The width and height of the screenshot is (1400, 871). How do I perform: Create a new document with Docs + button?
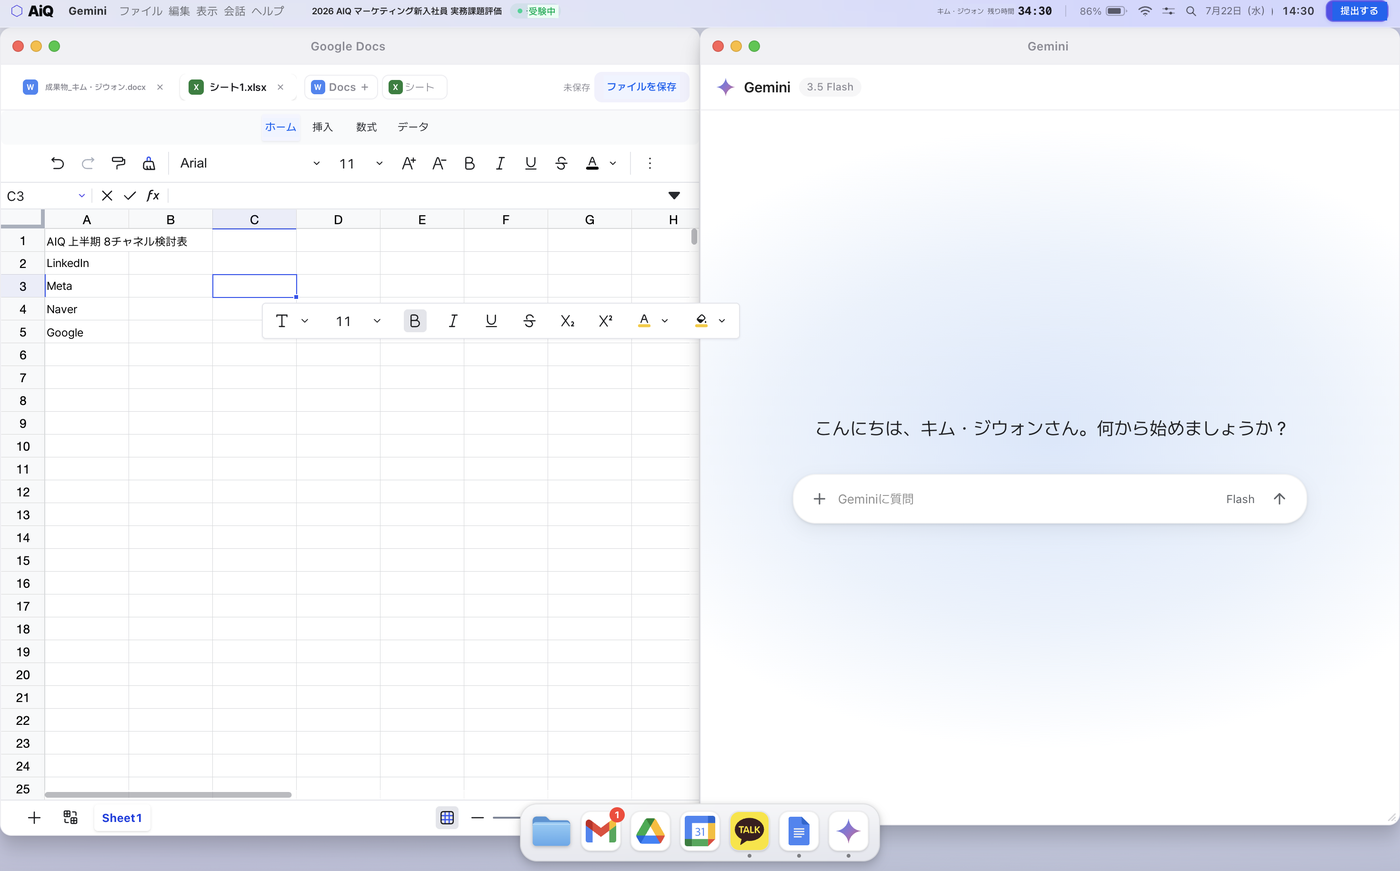click(x=341, y=87)
